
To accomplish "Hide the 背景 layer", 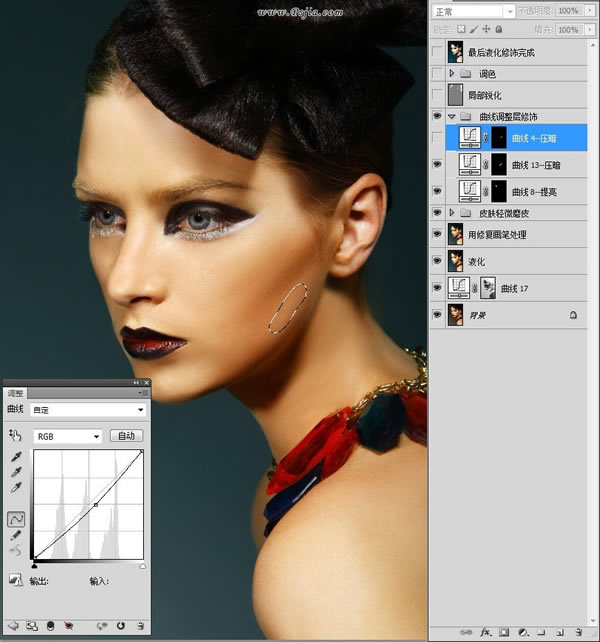I will click(x=437, y=314).
